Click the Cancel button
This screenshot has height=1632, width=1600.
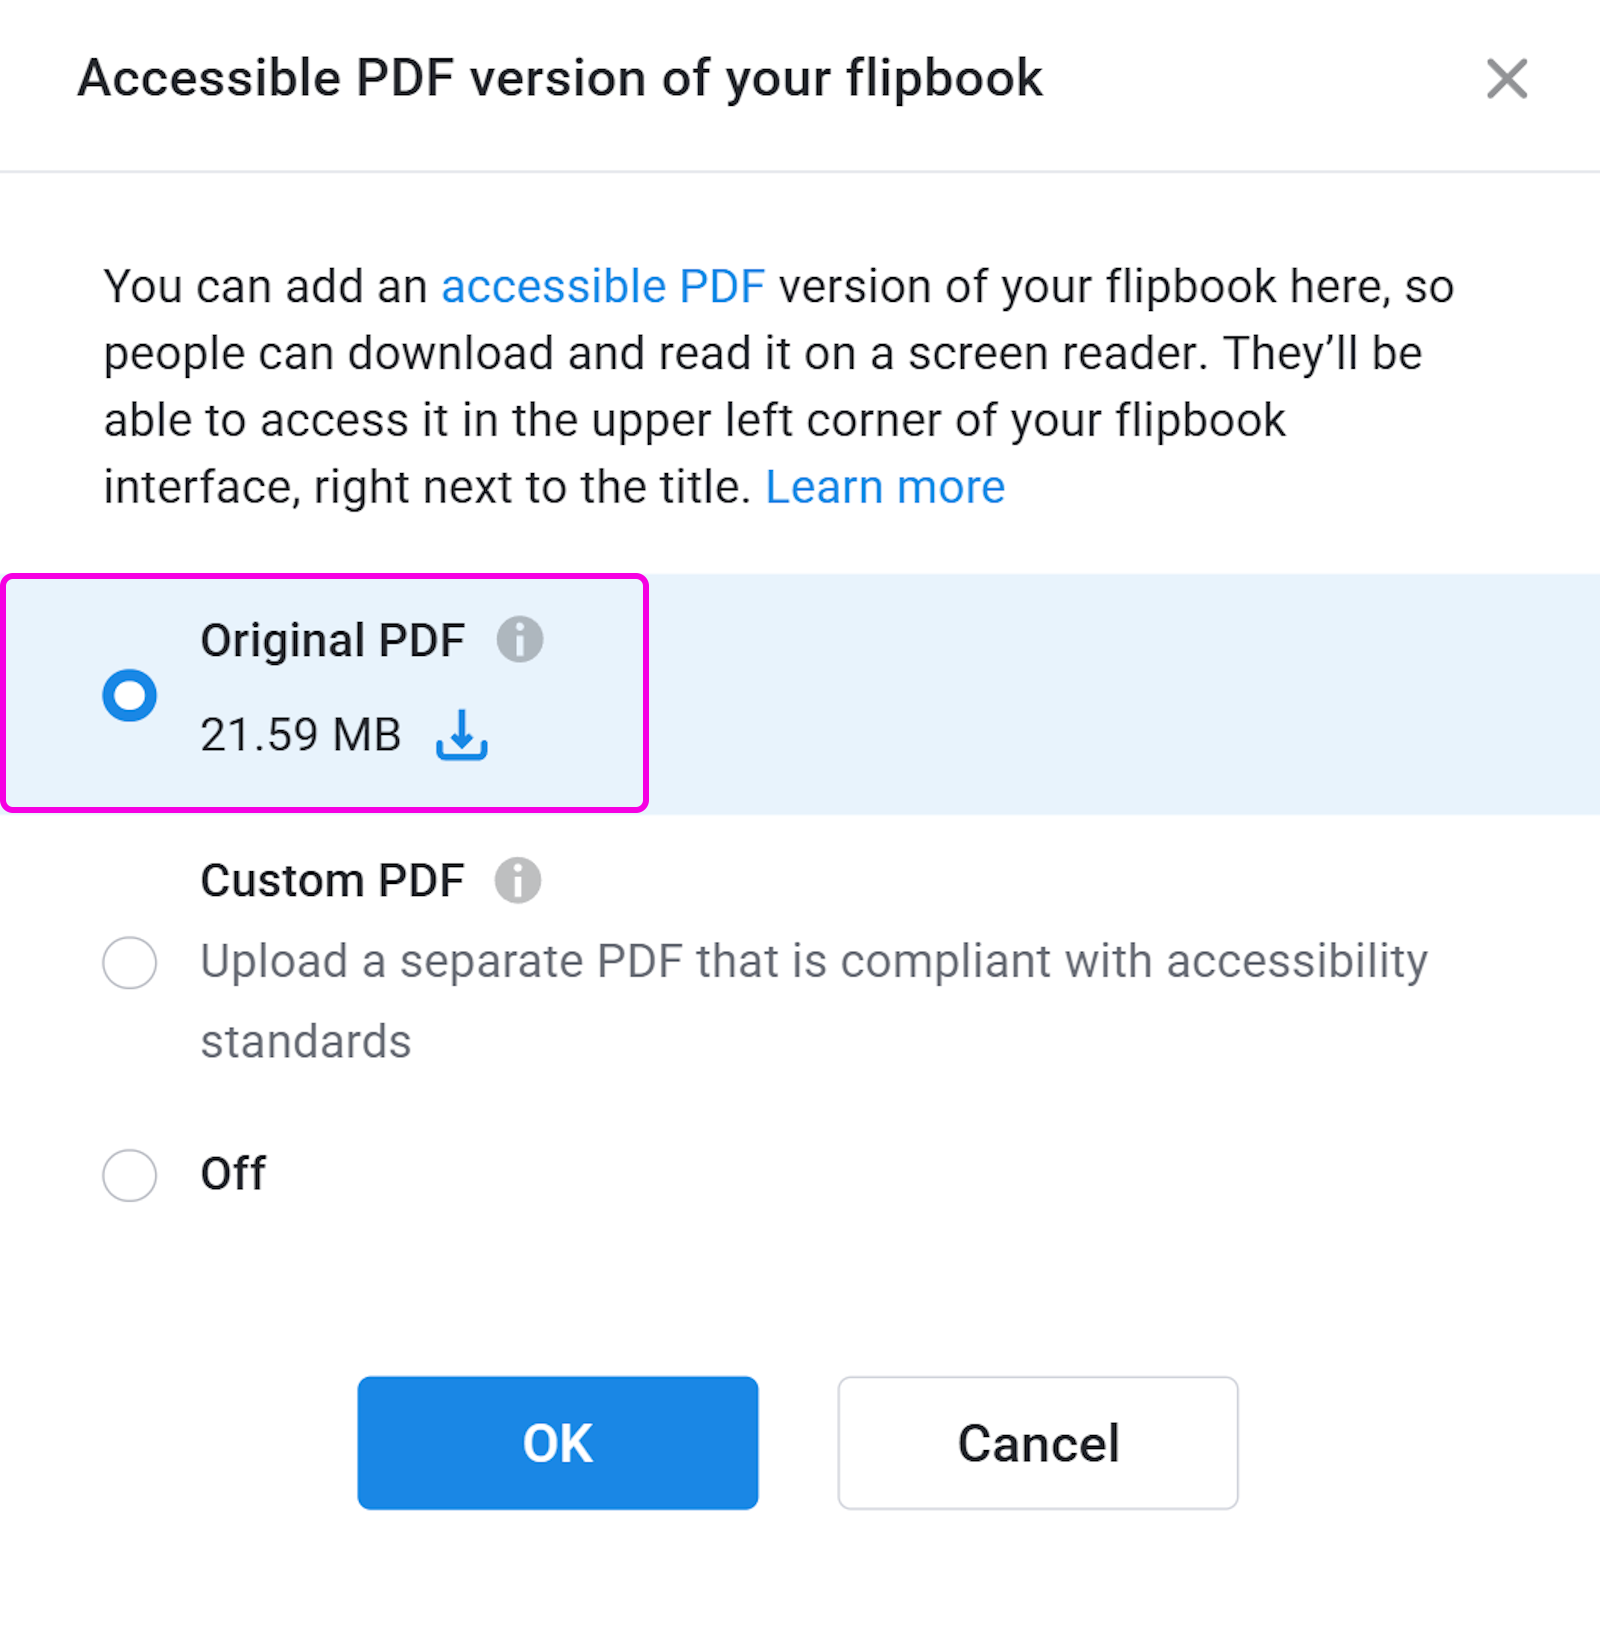coord(1038,1442)
